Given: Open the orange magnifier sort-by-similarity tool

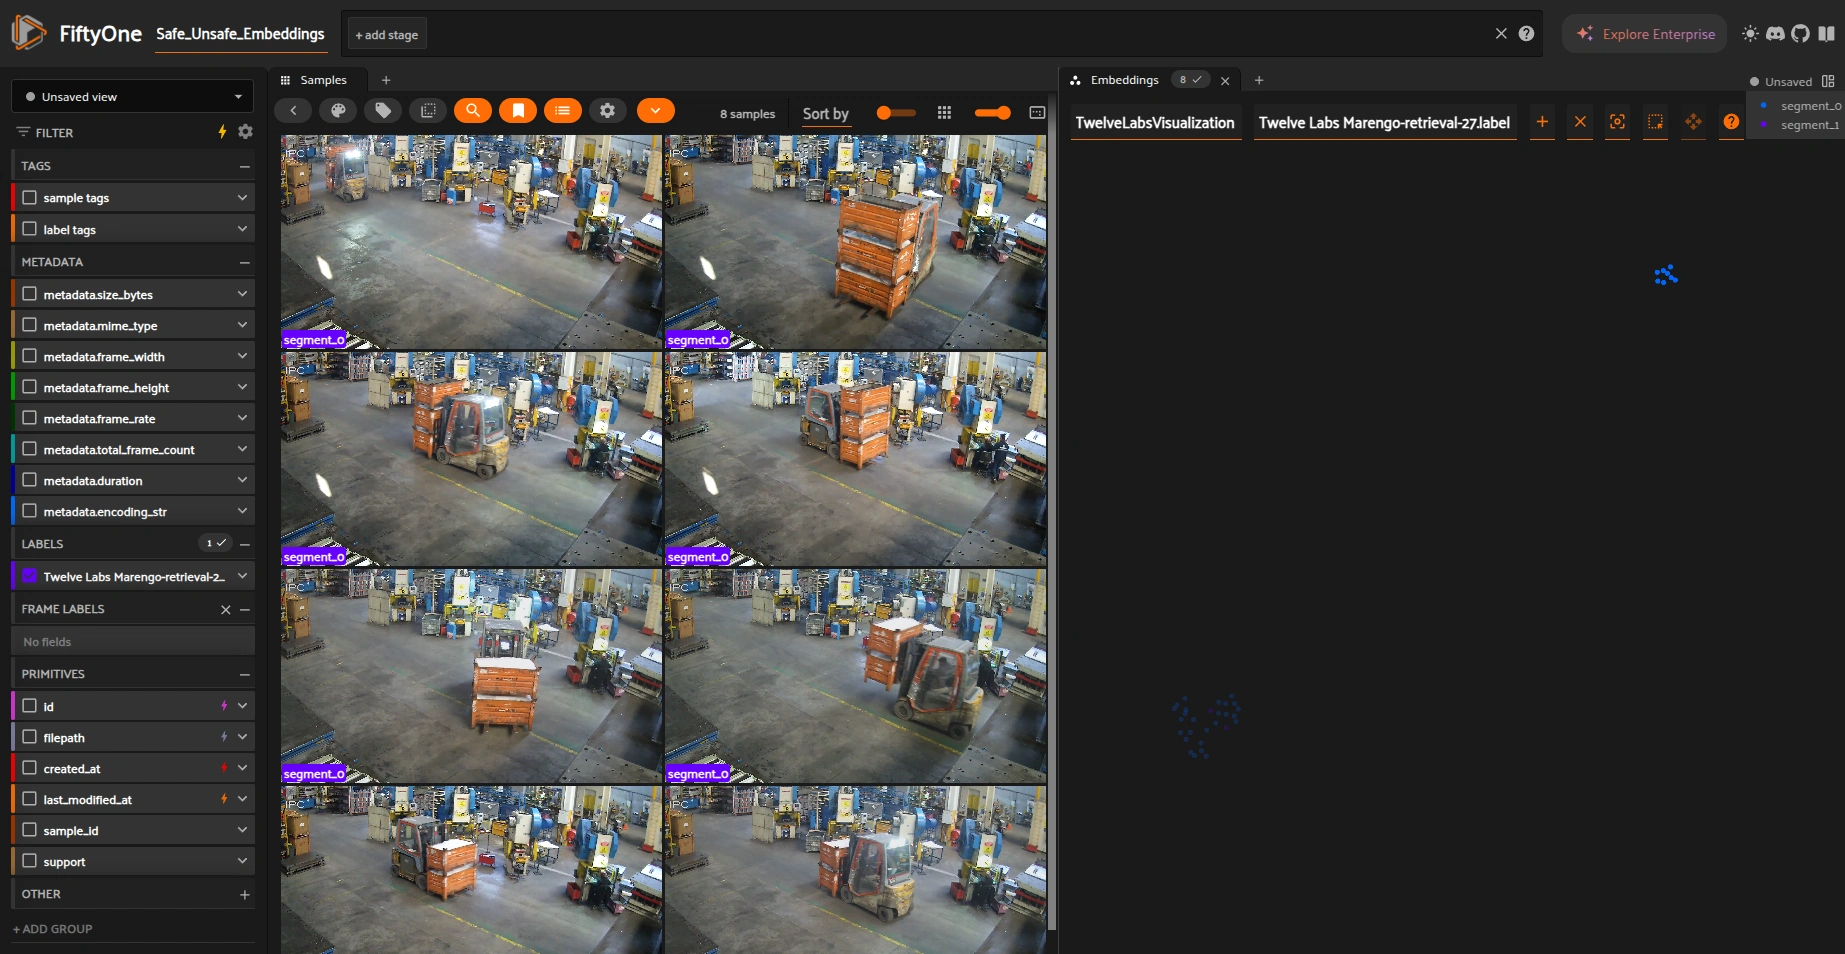Looking at the screenshot, I should (473, 111).
